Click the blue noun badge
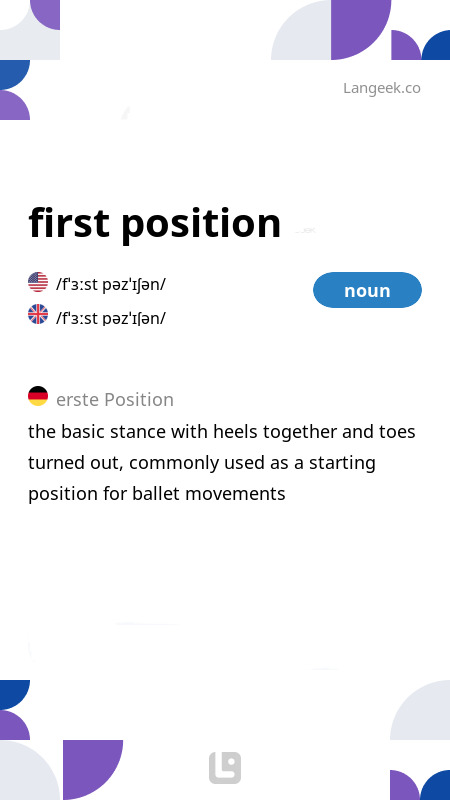Viewport: 450px width, 800px height. tap(367, 290)
